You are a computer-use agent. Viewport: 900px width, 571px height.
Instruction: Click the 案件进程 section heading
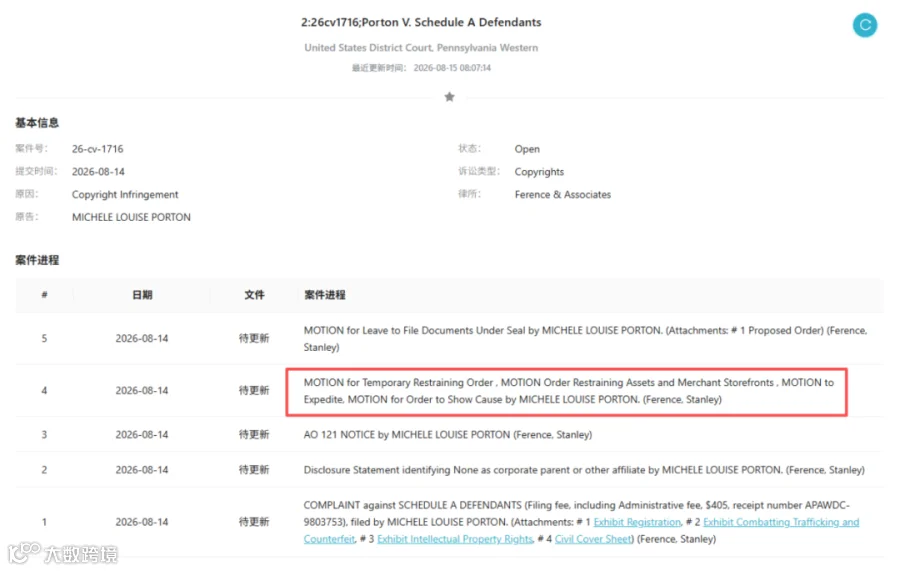pos(37,261)
